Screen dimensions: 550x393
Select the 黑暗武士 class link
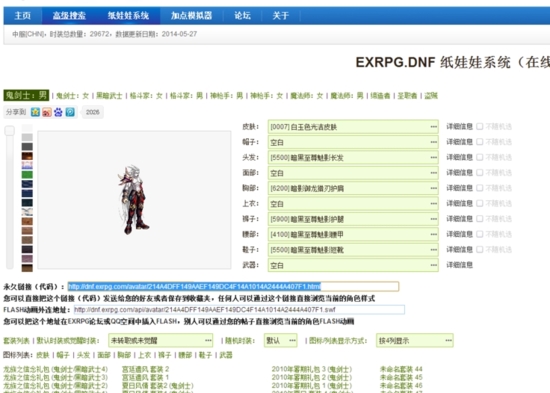click(x=109, y=96)
